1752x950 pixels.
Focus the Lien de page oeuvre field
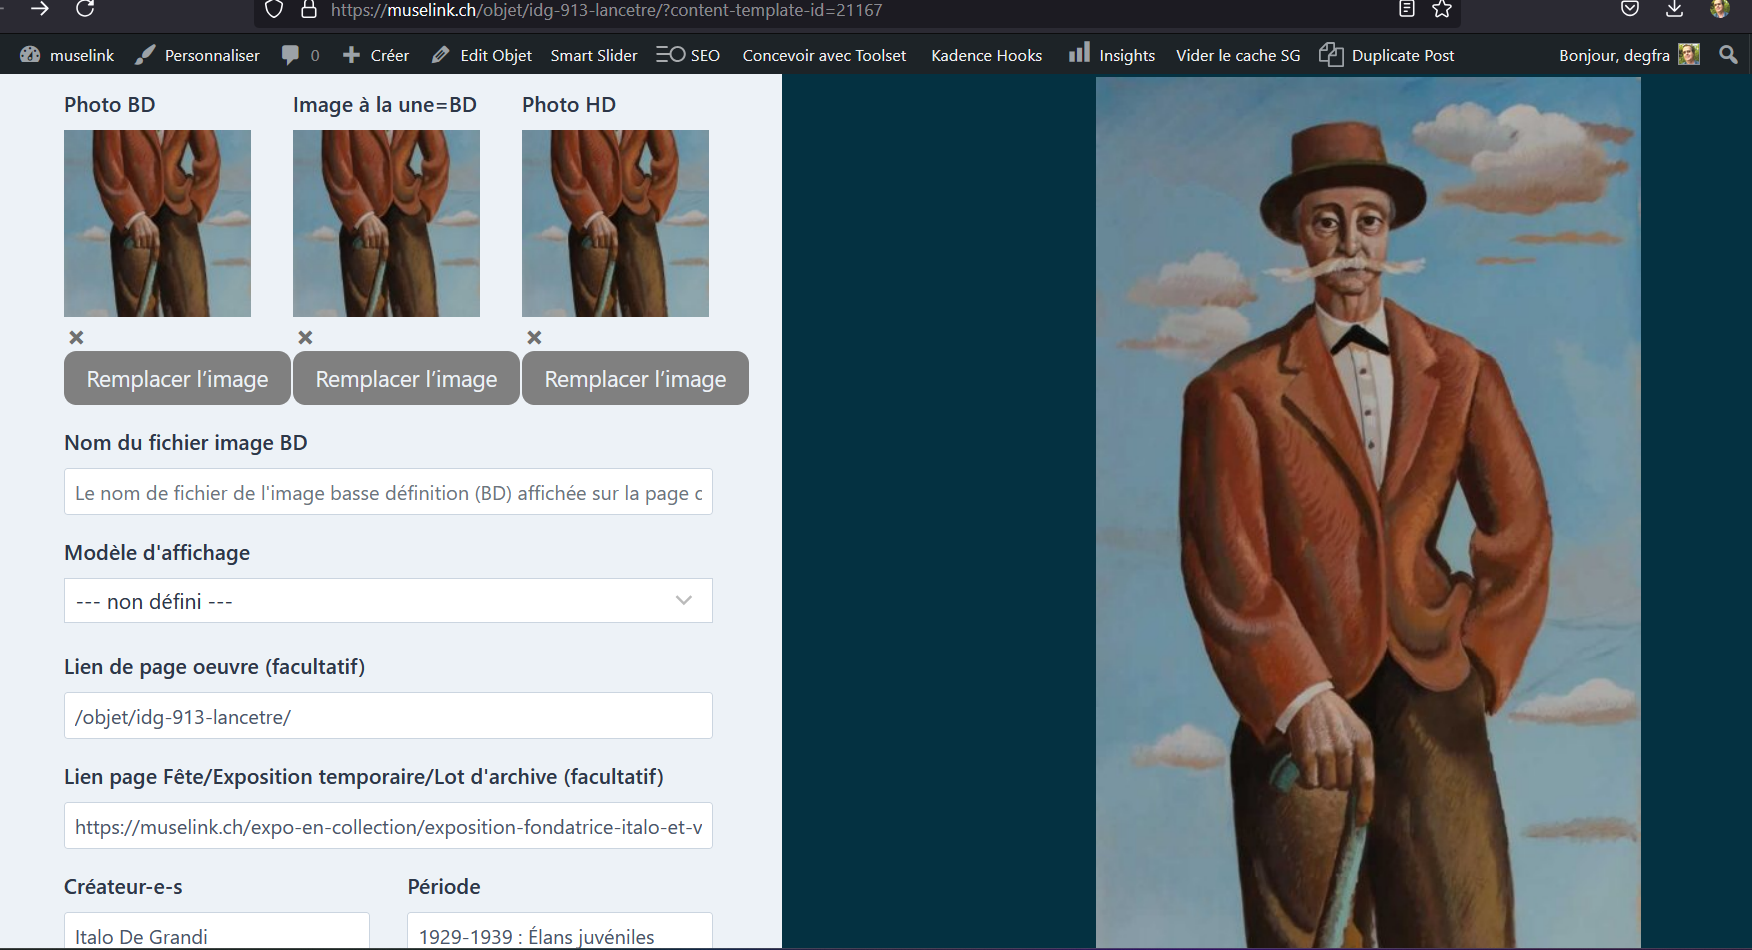click(388, 716)
